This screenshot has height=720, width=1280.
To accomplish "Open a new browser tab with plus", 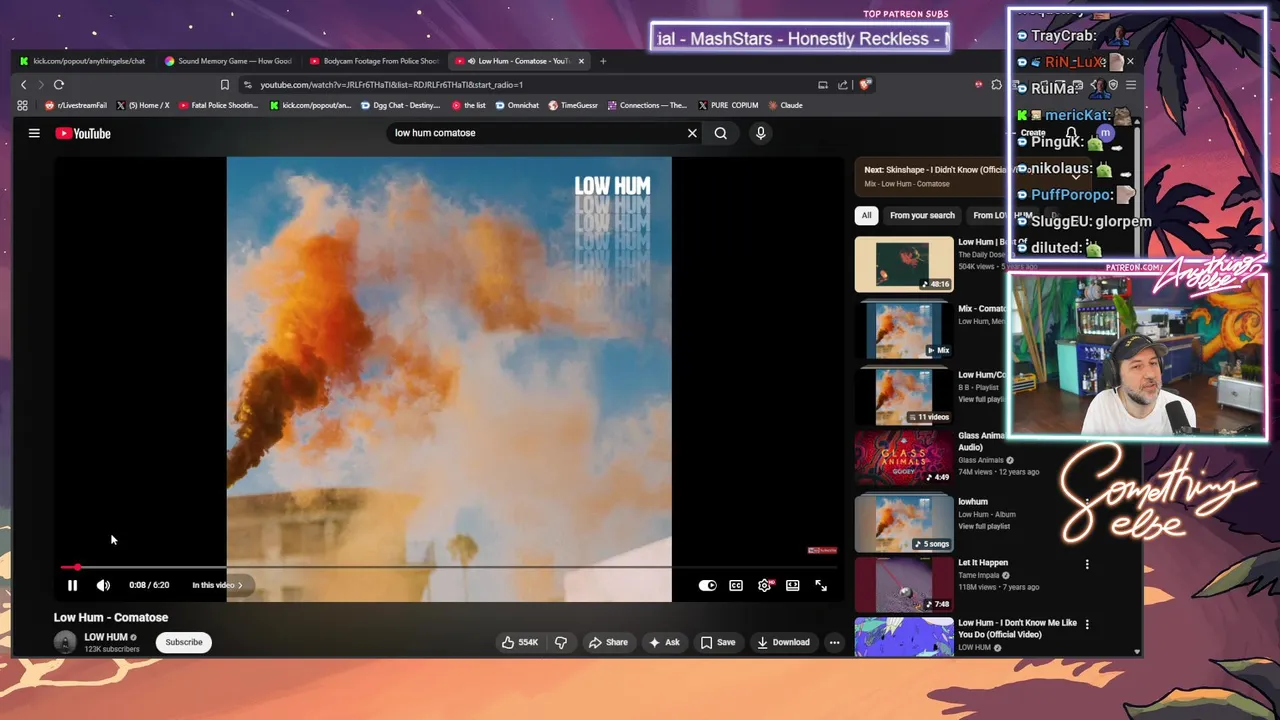I will click(x=603, y=61).
